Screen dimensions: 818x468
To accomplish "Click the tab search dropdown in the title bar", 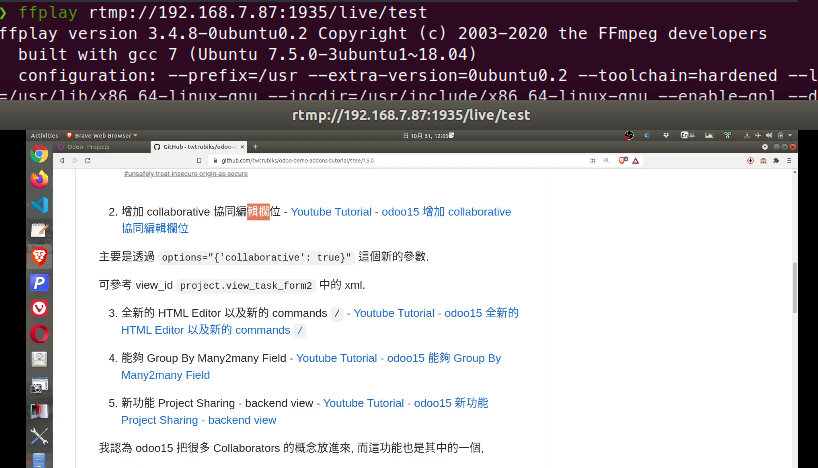I will click(765, 147).
